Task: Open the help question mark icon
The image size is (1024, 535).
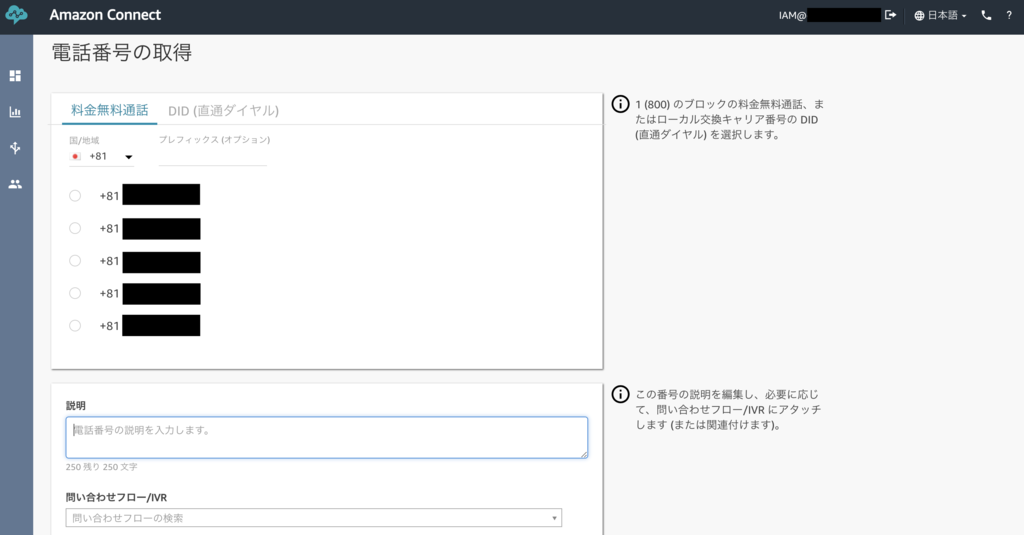Action: click(1008, 15)
